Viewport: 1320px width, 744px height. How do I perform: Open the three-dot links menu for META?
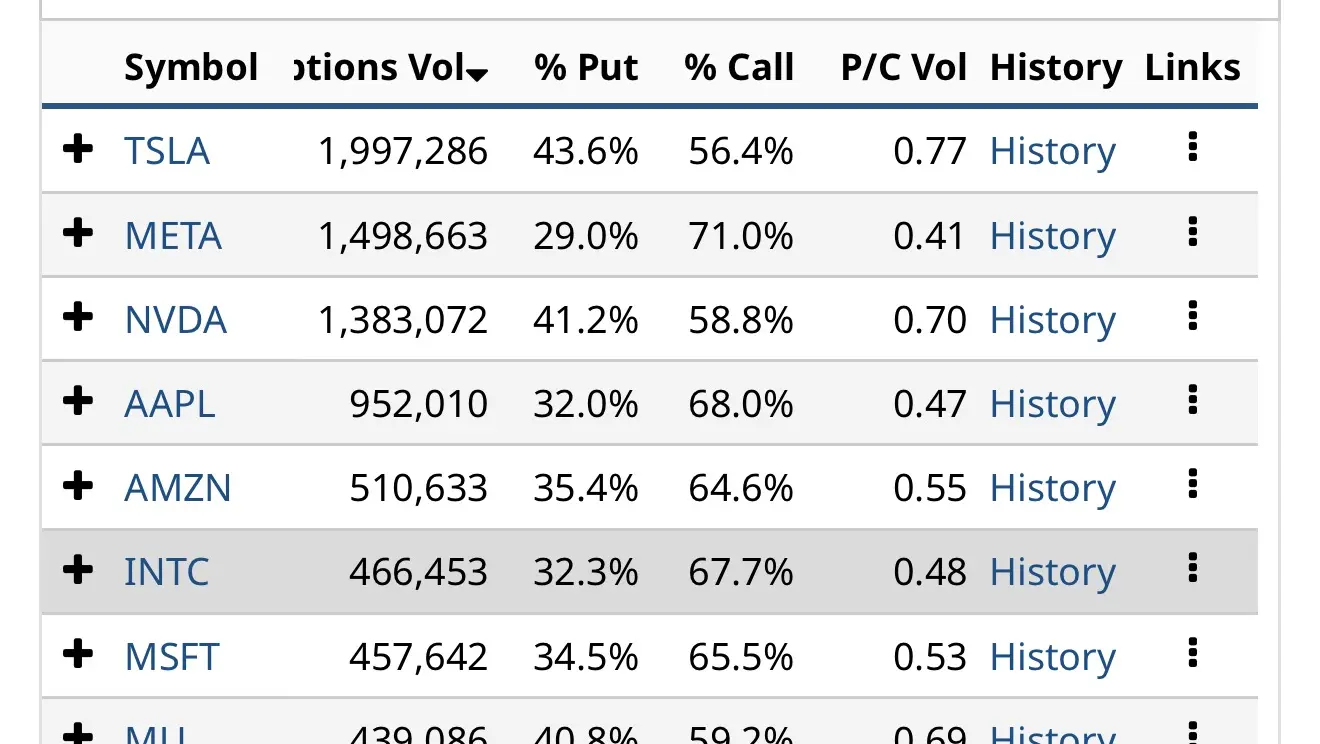tap(1191, 232)
